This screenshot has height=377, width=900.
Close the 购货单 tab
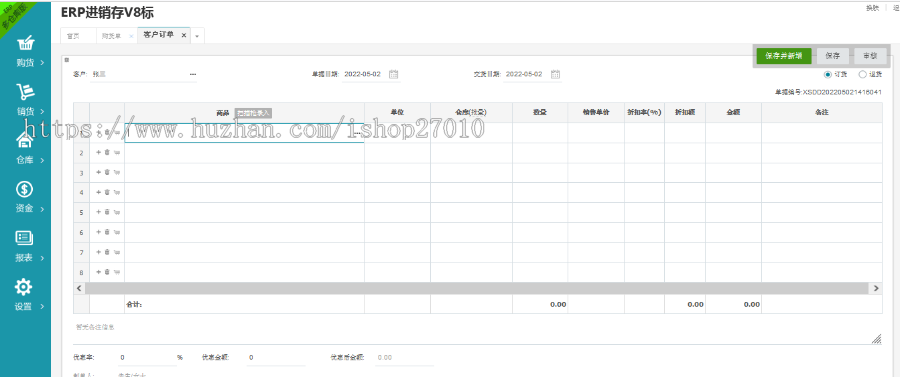(x=131, y=36)
